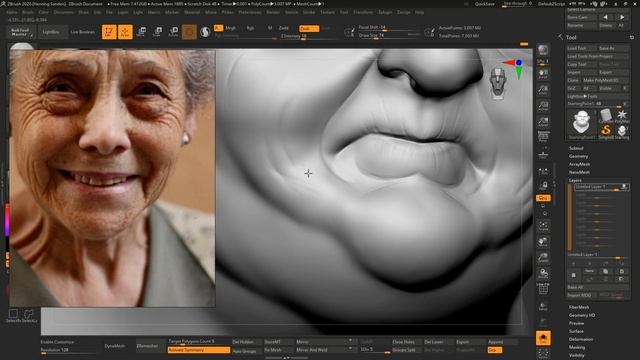Click the BPR render sphere icon

point(543,51)
